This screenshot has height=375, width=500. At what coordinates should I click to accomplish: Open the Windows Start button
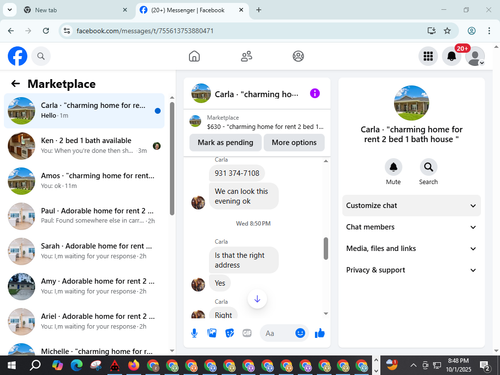pos(12,366)
